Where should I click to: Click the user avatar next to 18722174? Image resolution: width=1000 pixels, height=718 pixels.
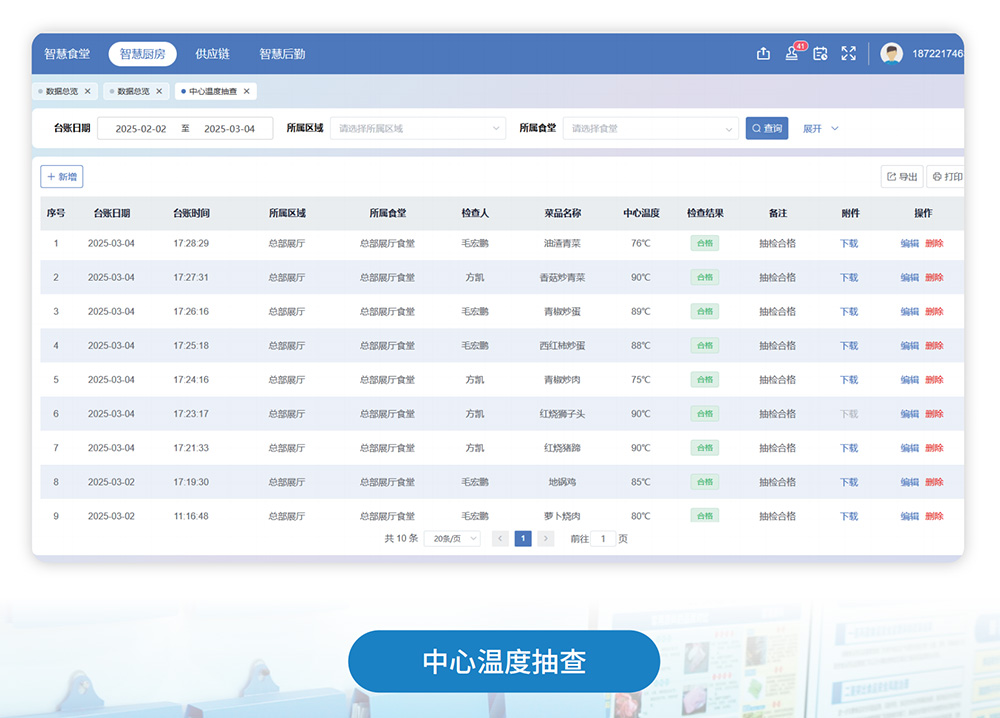[891, 54]
